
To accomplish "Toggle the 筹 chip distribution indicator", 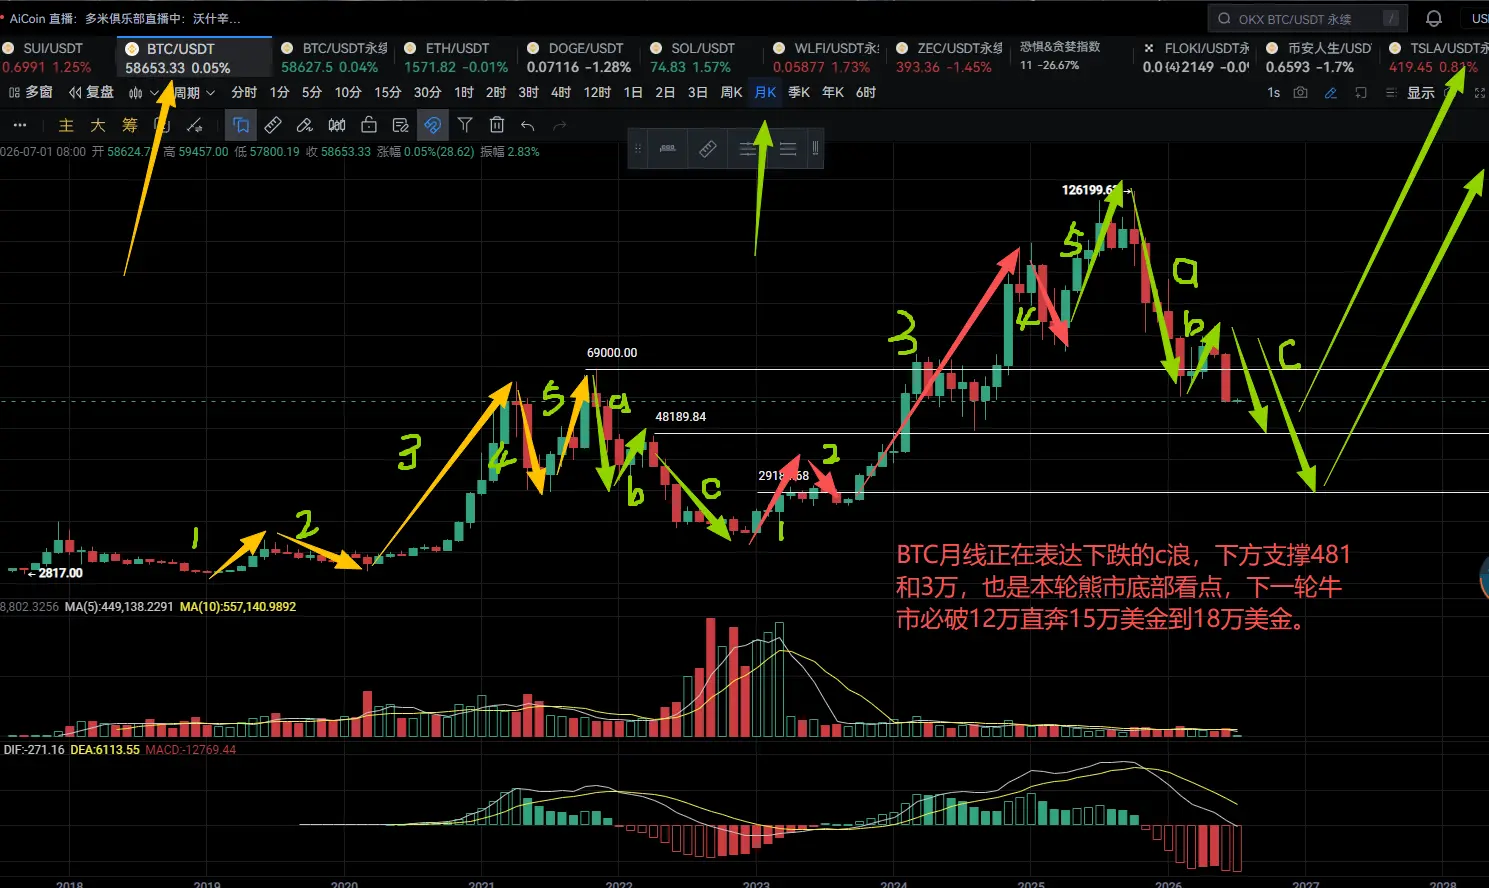I will [130, 125].
